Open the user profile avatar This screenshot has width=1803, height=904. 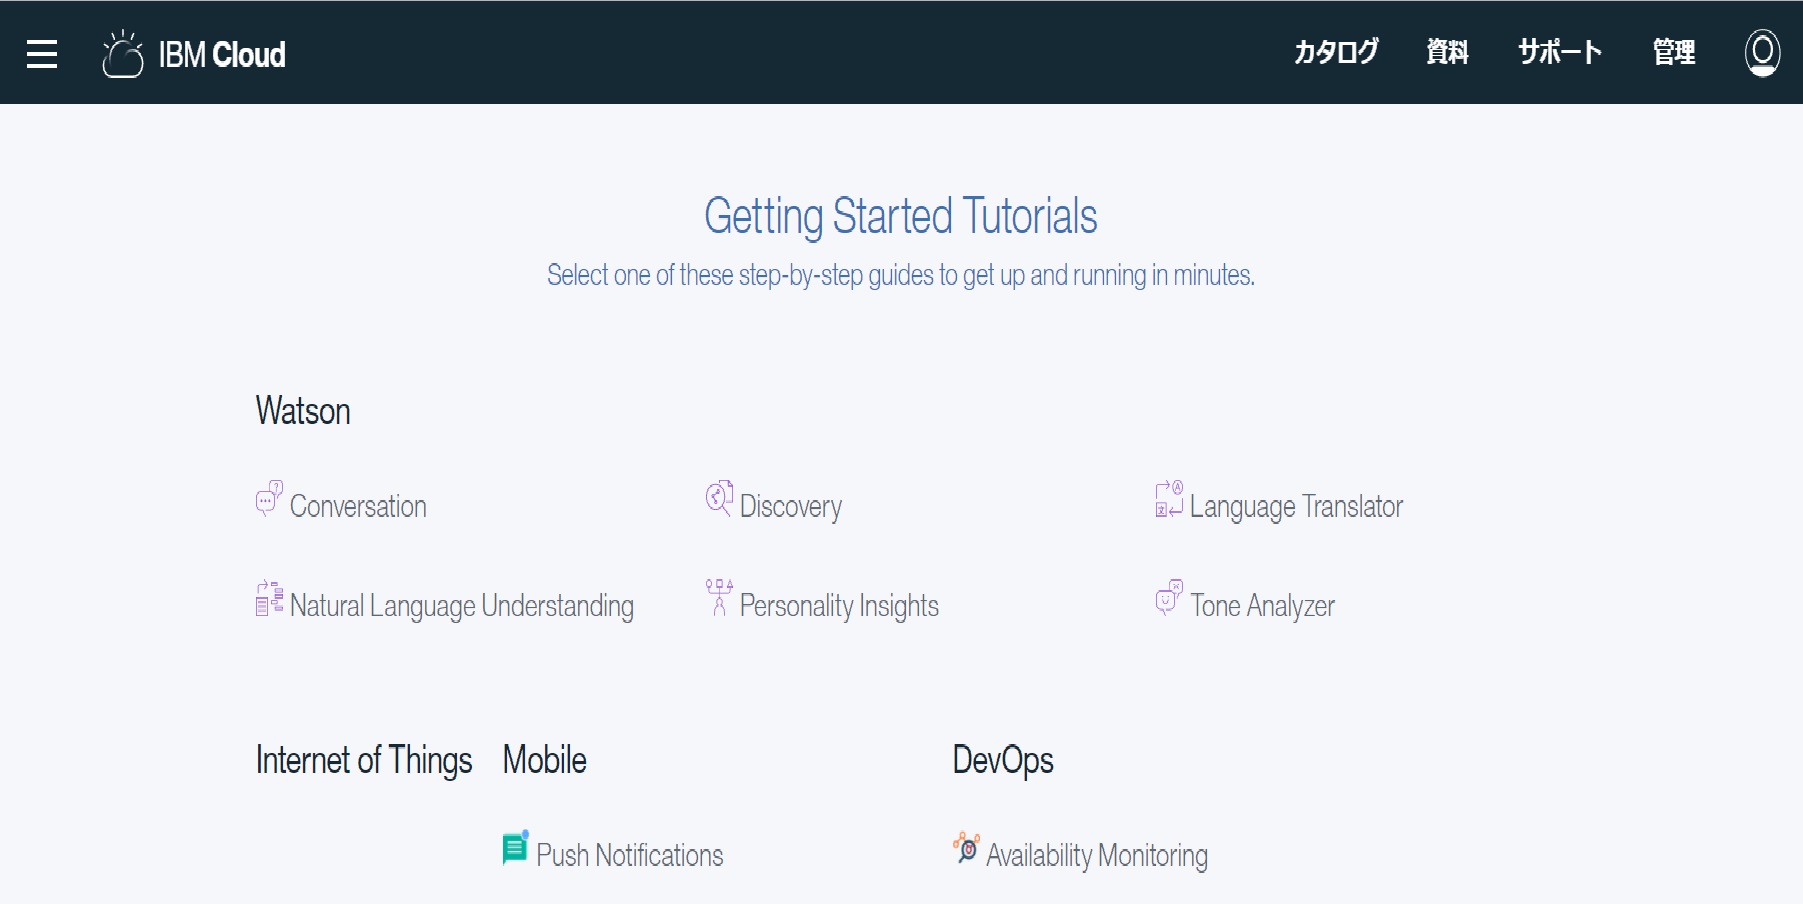point(1762,53)
